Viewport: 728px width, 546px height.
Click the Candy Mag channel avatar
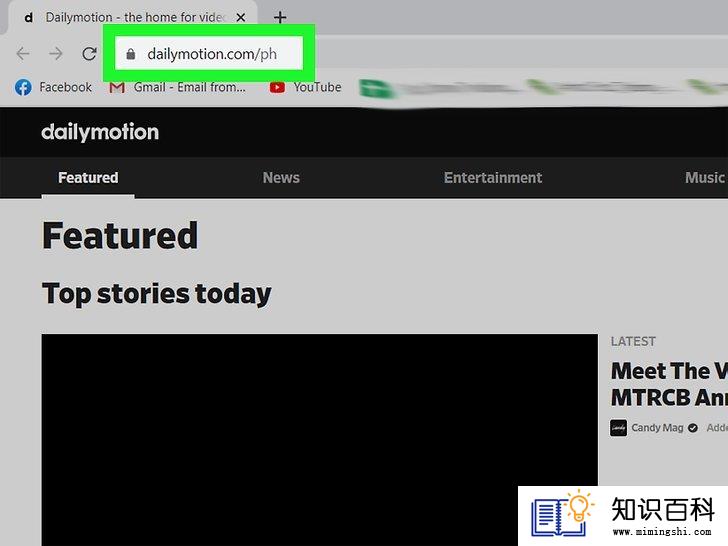(x=618, y=428)
